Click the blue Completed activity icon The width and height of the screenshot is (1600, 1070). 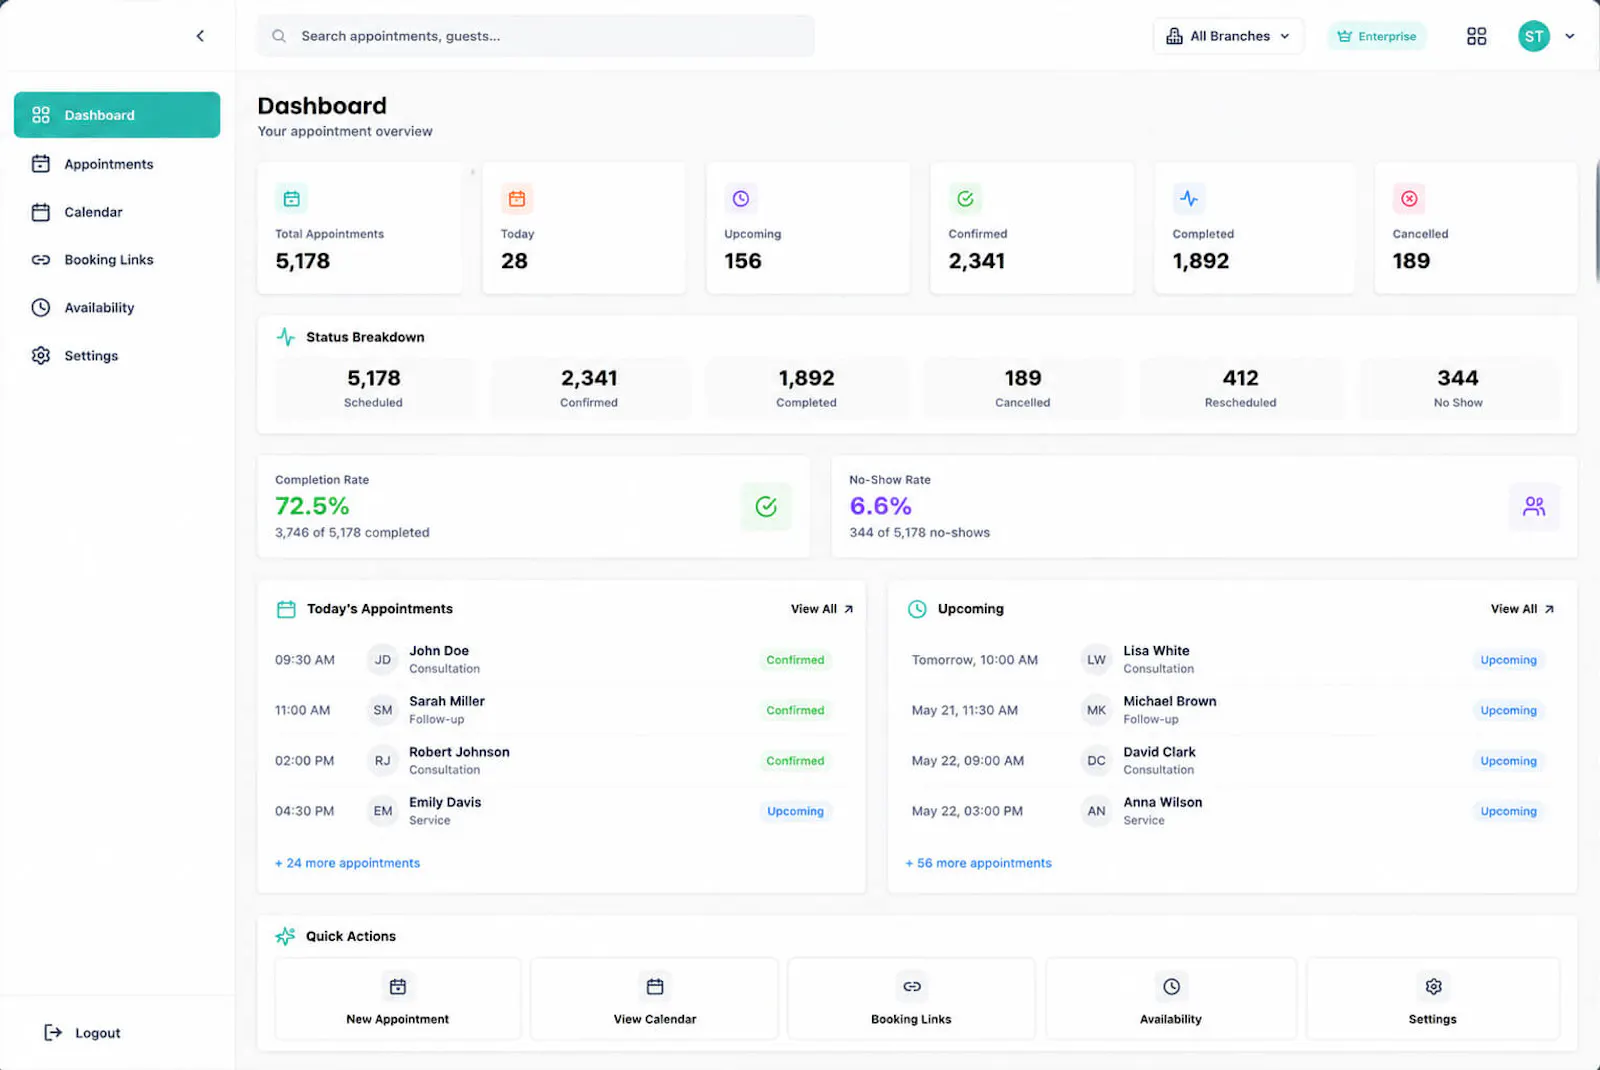(1188, 199)
